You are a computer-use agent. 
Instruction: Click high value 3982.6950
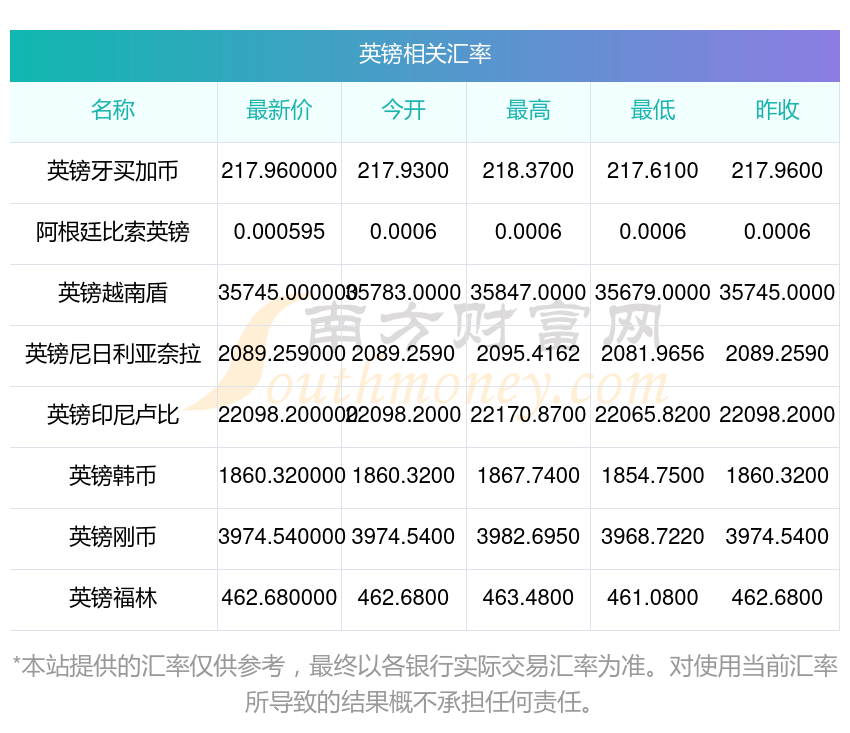pos(528,537)
